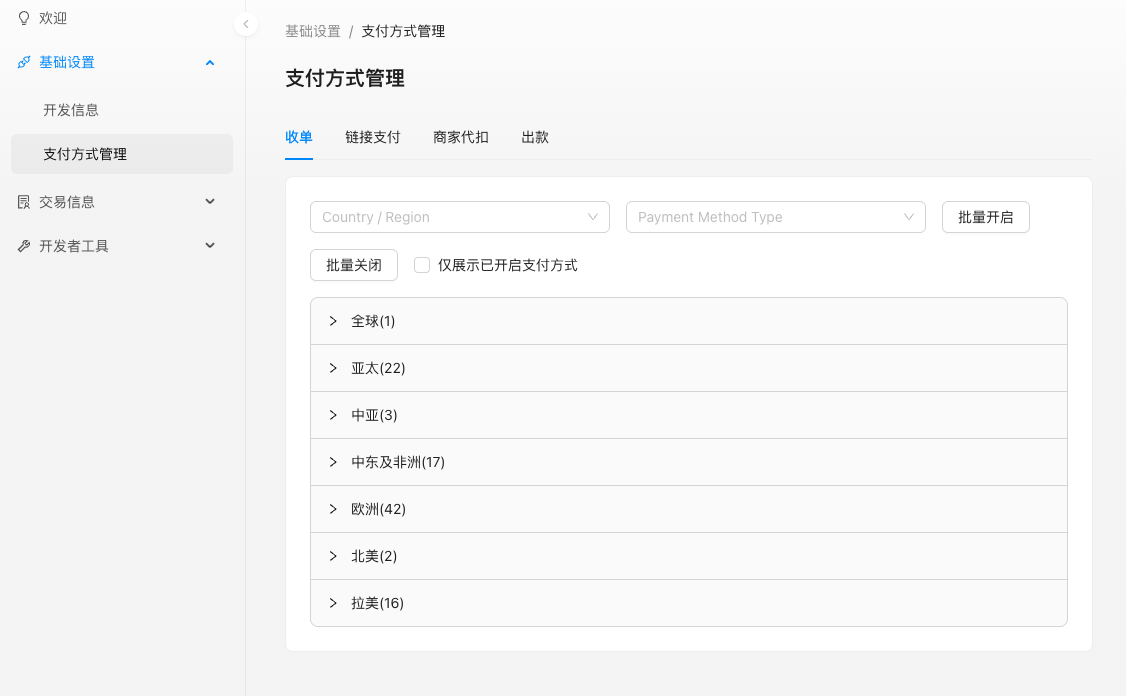This screenshot has height=696, width=1126.
Task: Click the 基础设置 link icon in sidebar
Action: coord(24,62)
